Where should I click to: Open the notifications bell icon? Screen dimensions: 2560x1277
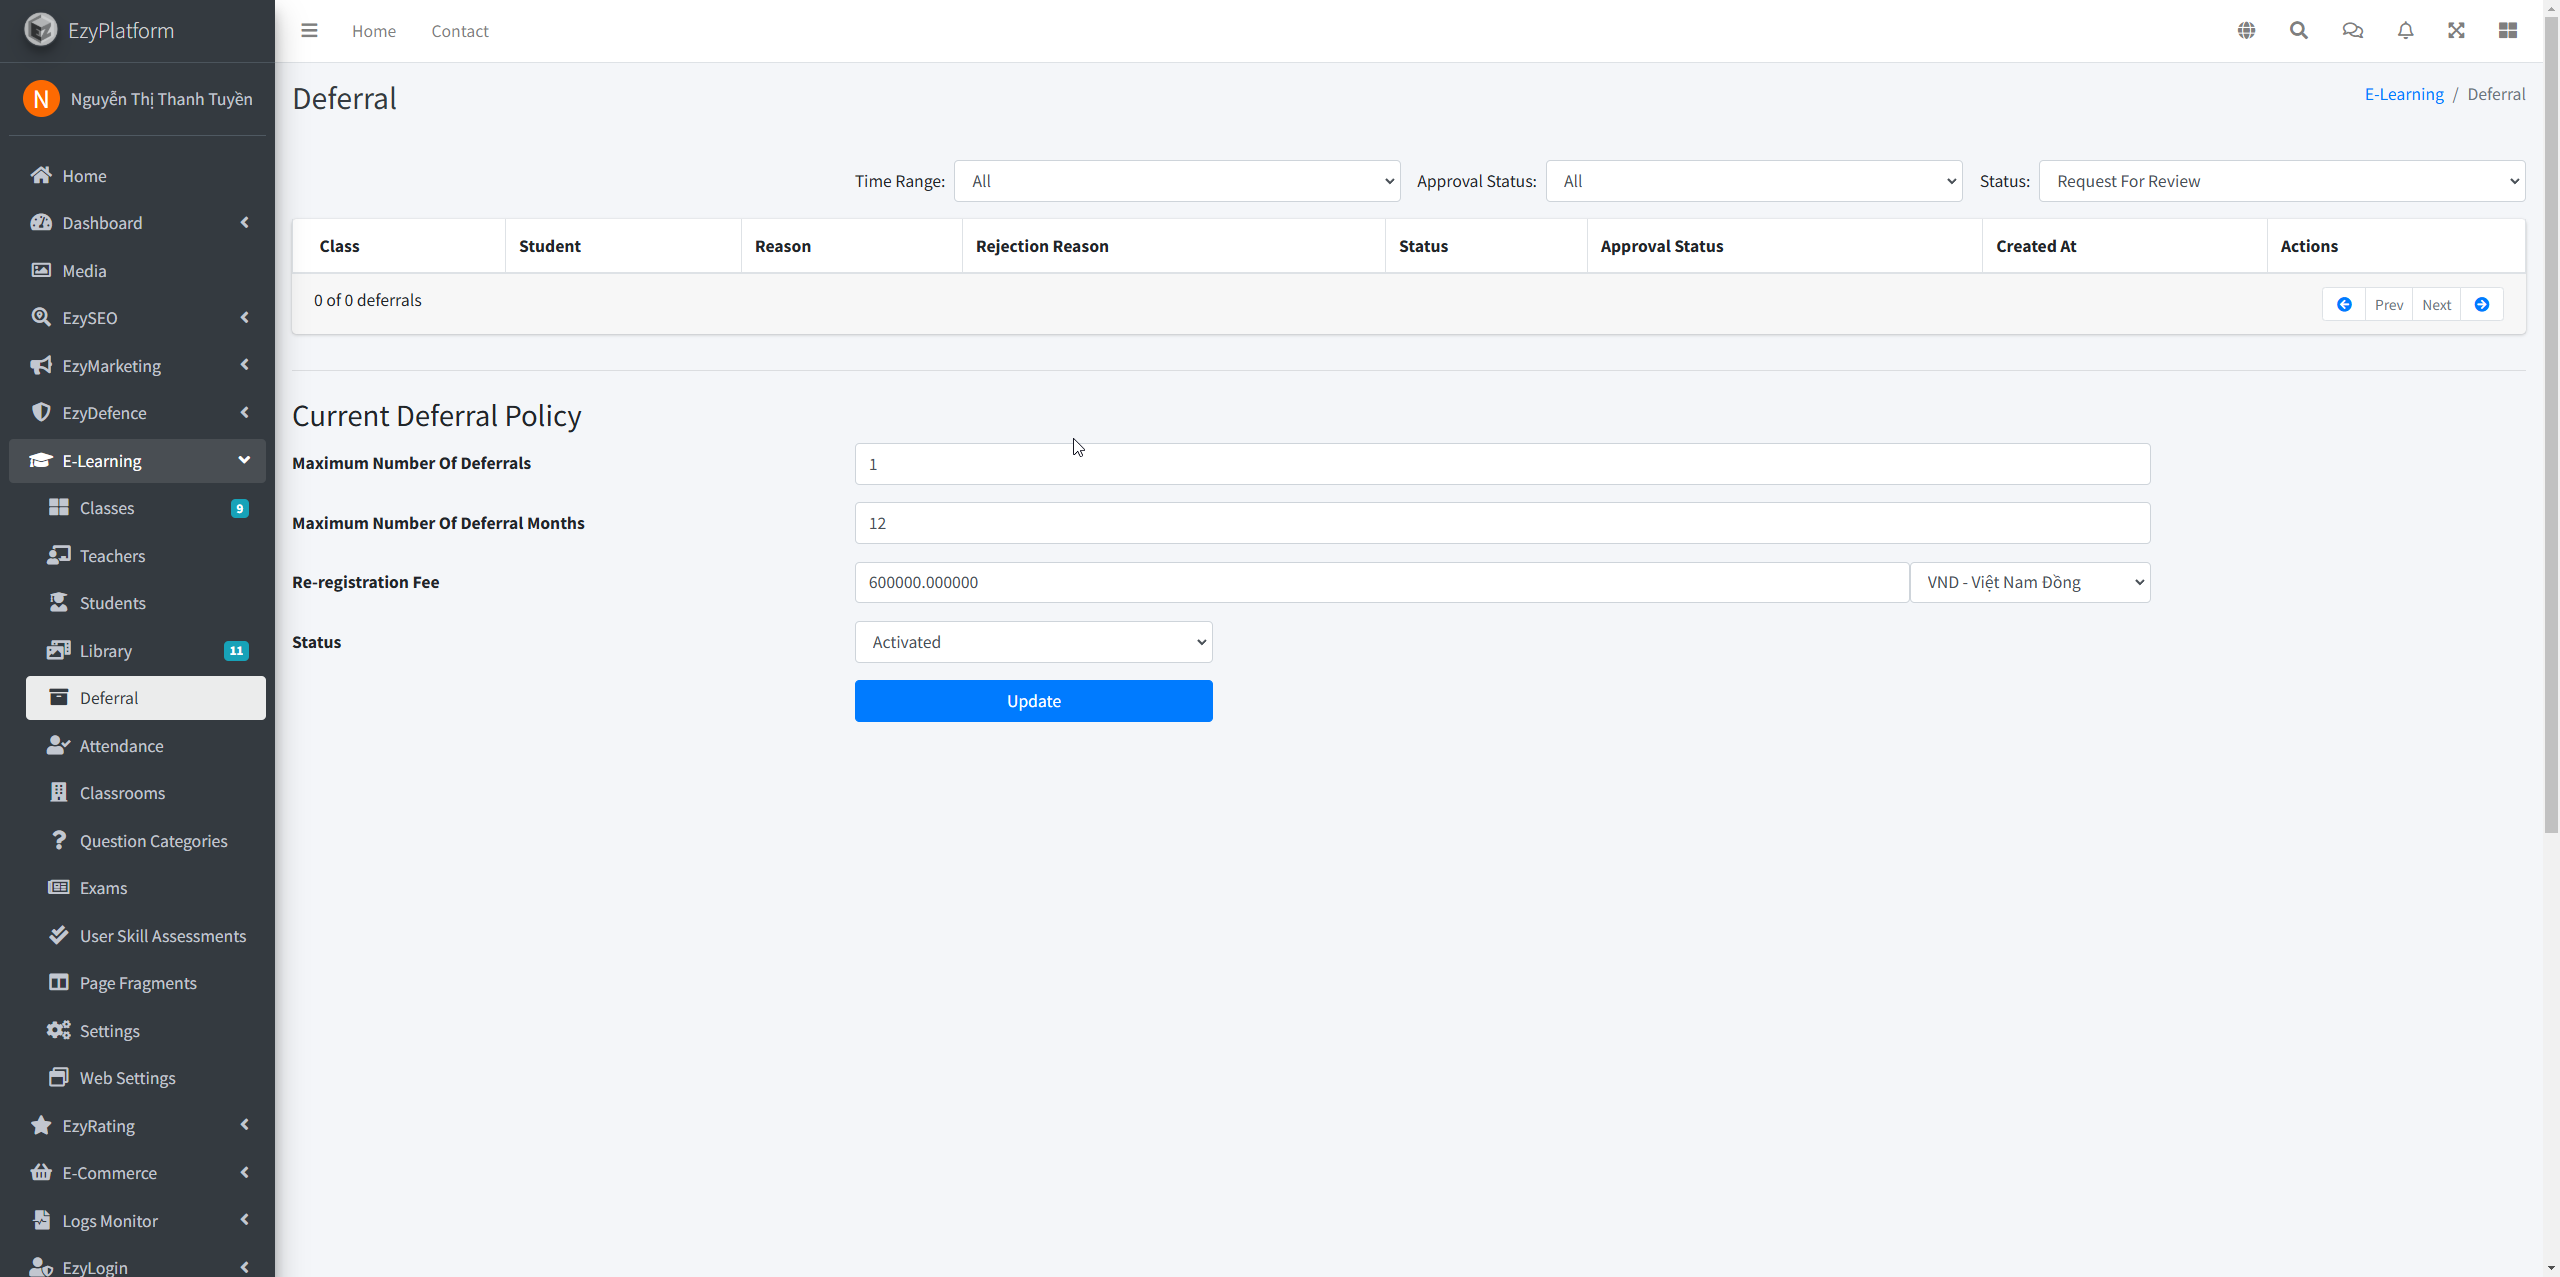(2405, 31)
